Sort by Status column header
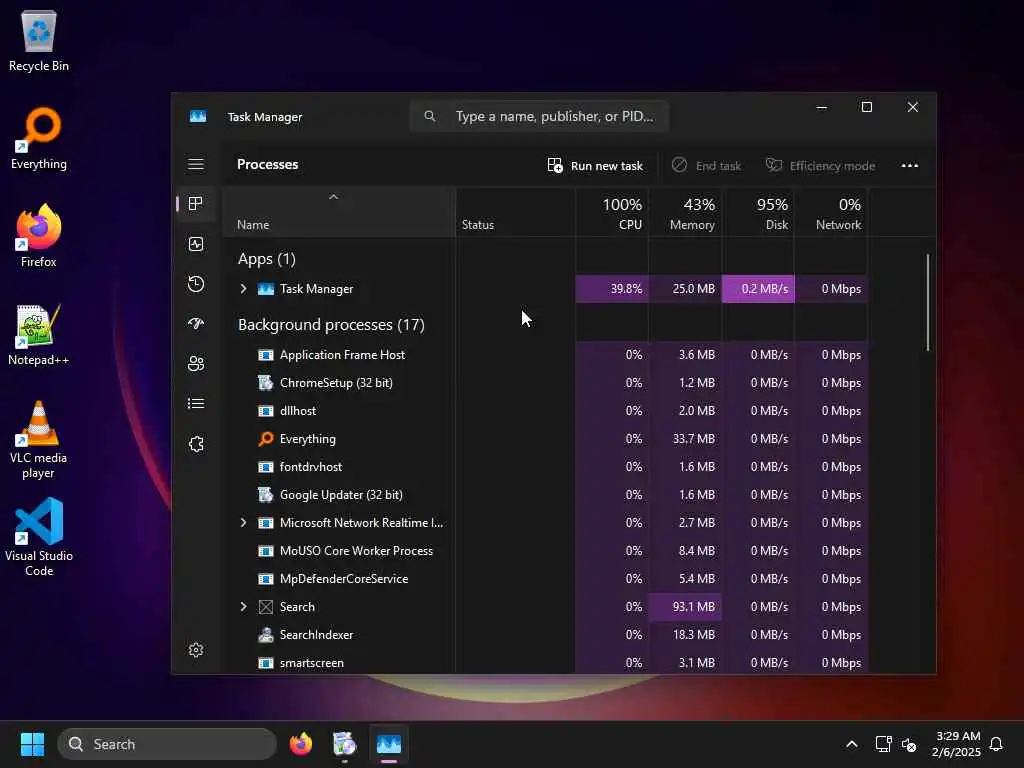The width and height of the screenshot is (1024, 768). [515, 212]
